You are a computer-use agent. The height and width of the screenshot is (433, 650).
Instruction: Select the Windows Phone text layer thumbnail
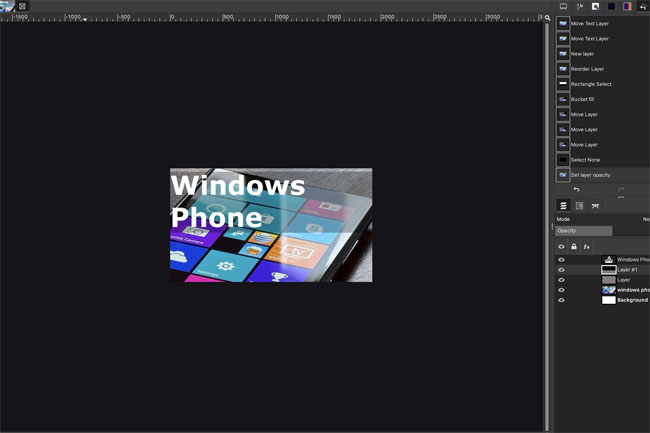point(609,260)
